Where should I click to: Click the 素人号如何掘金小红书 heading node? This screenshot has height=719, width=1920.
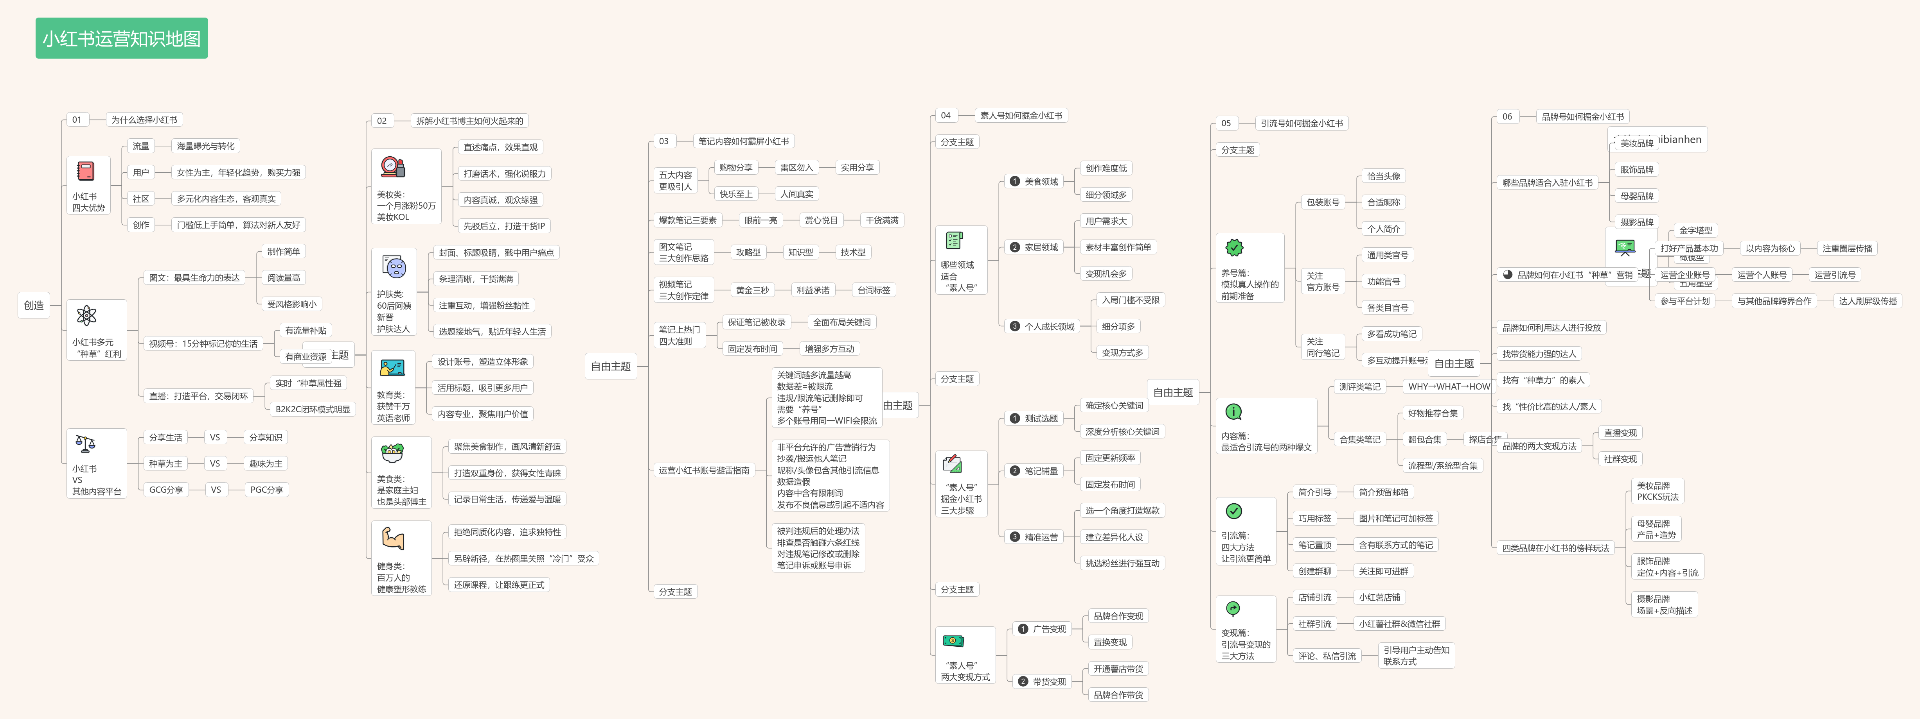[x=1021, y=115]
